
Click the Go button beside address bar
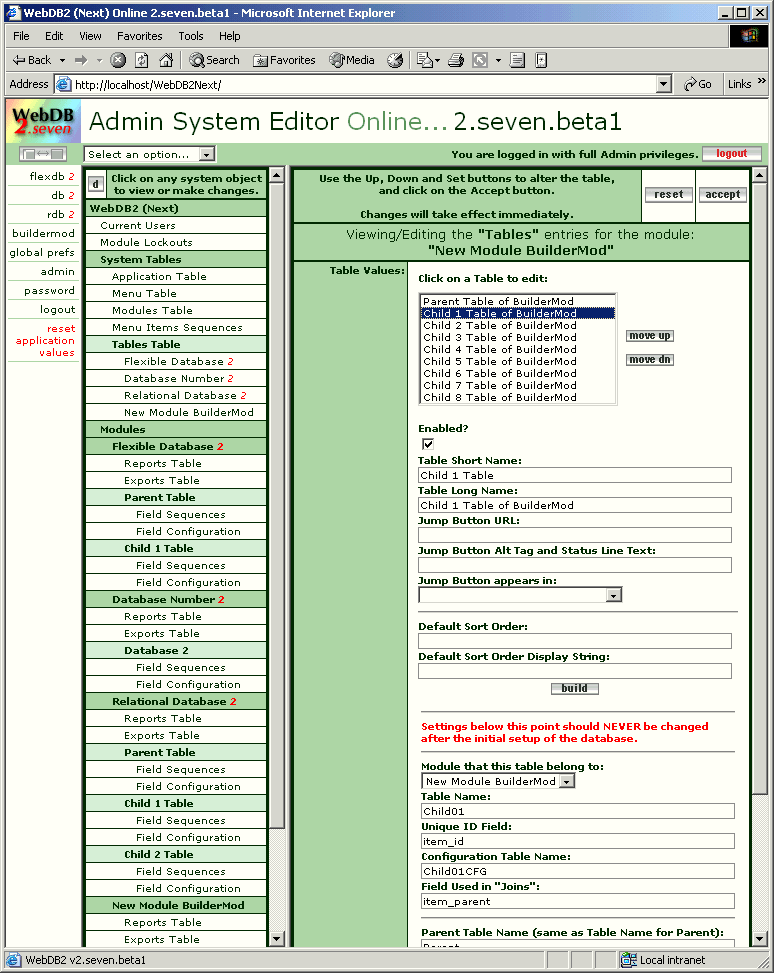pos(698,84)
